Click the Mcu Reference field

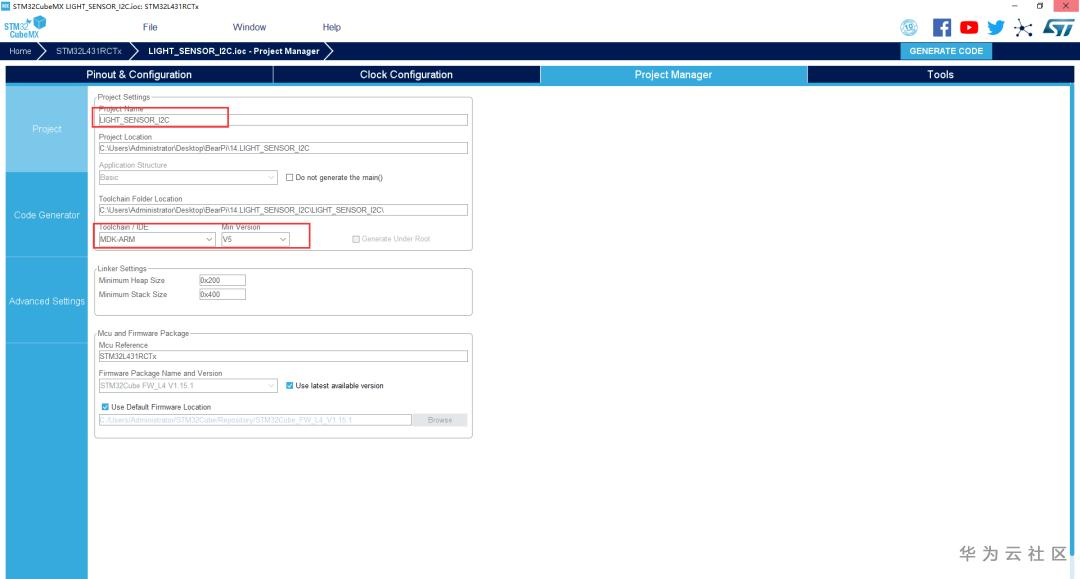click(283, 356)
